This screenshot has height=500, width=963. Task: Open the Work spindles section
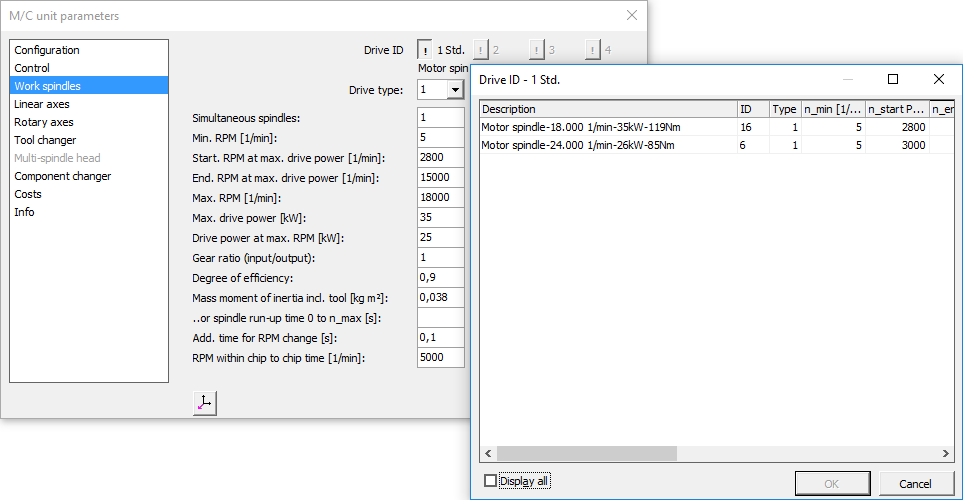click(x=47, y=86)
